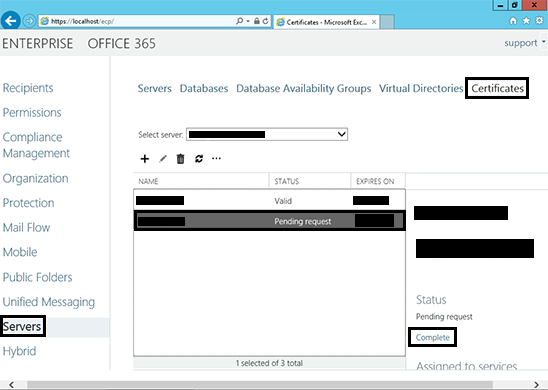Viewport: 548px width, 390px height.
Task: Expand the Select server dropdown
Action: tap(267, 135)
